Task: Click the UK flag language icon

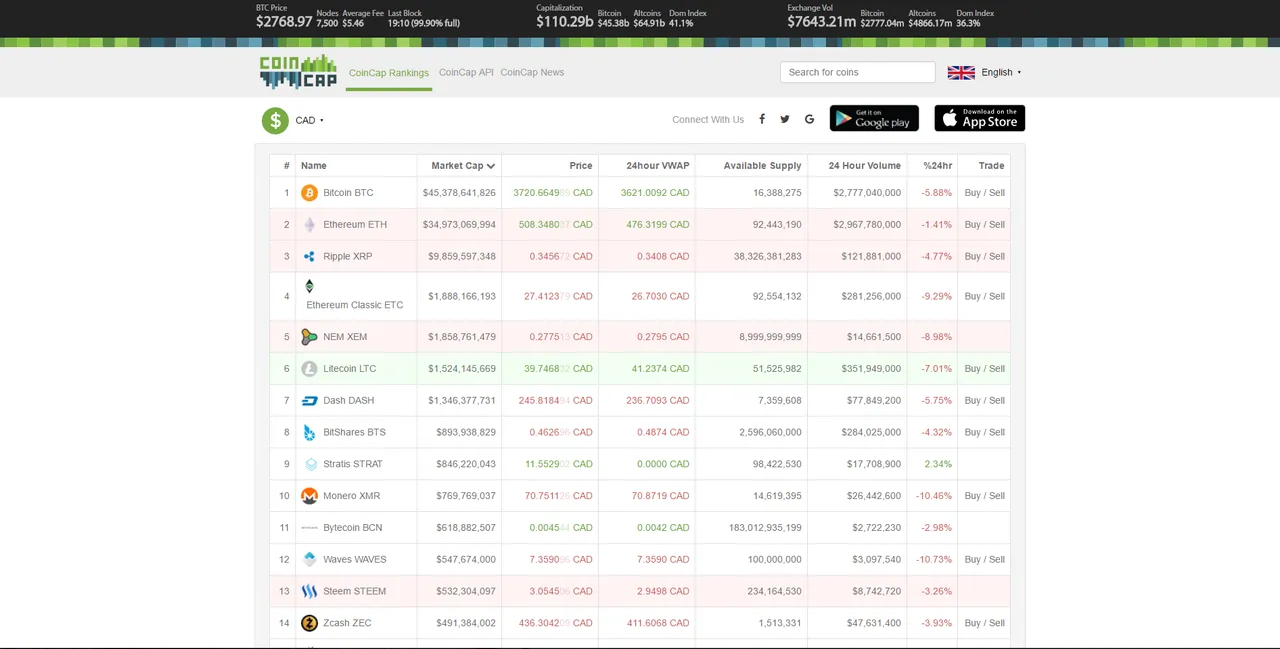Action: point(961,72)
